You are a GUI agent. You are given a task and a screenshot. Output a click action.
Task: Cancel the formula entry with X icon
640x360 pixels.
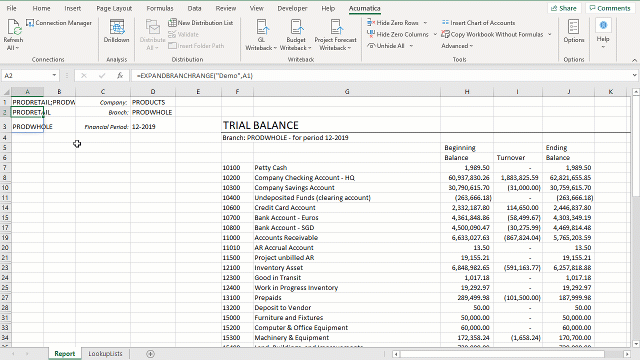pyautogui.click(x=84, y=76)
